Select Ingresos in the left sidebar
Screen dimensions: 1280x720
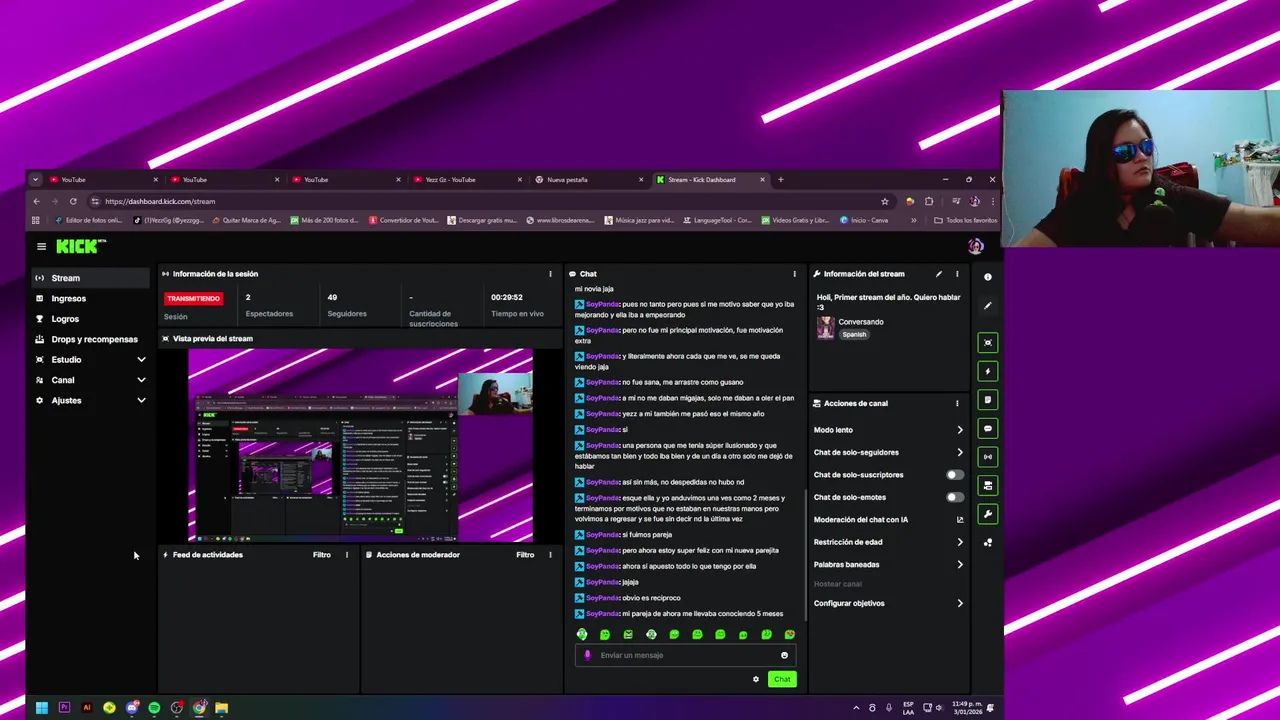[x=91, y=299]
